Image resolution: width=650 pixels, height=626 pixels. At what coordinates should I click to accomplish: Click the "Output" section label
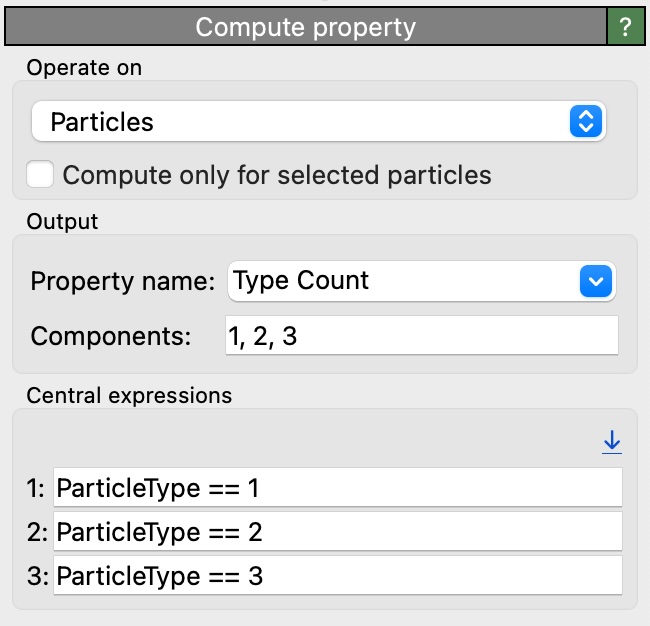pyautogui.click(x=62, y=221)
